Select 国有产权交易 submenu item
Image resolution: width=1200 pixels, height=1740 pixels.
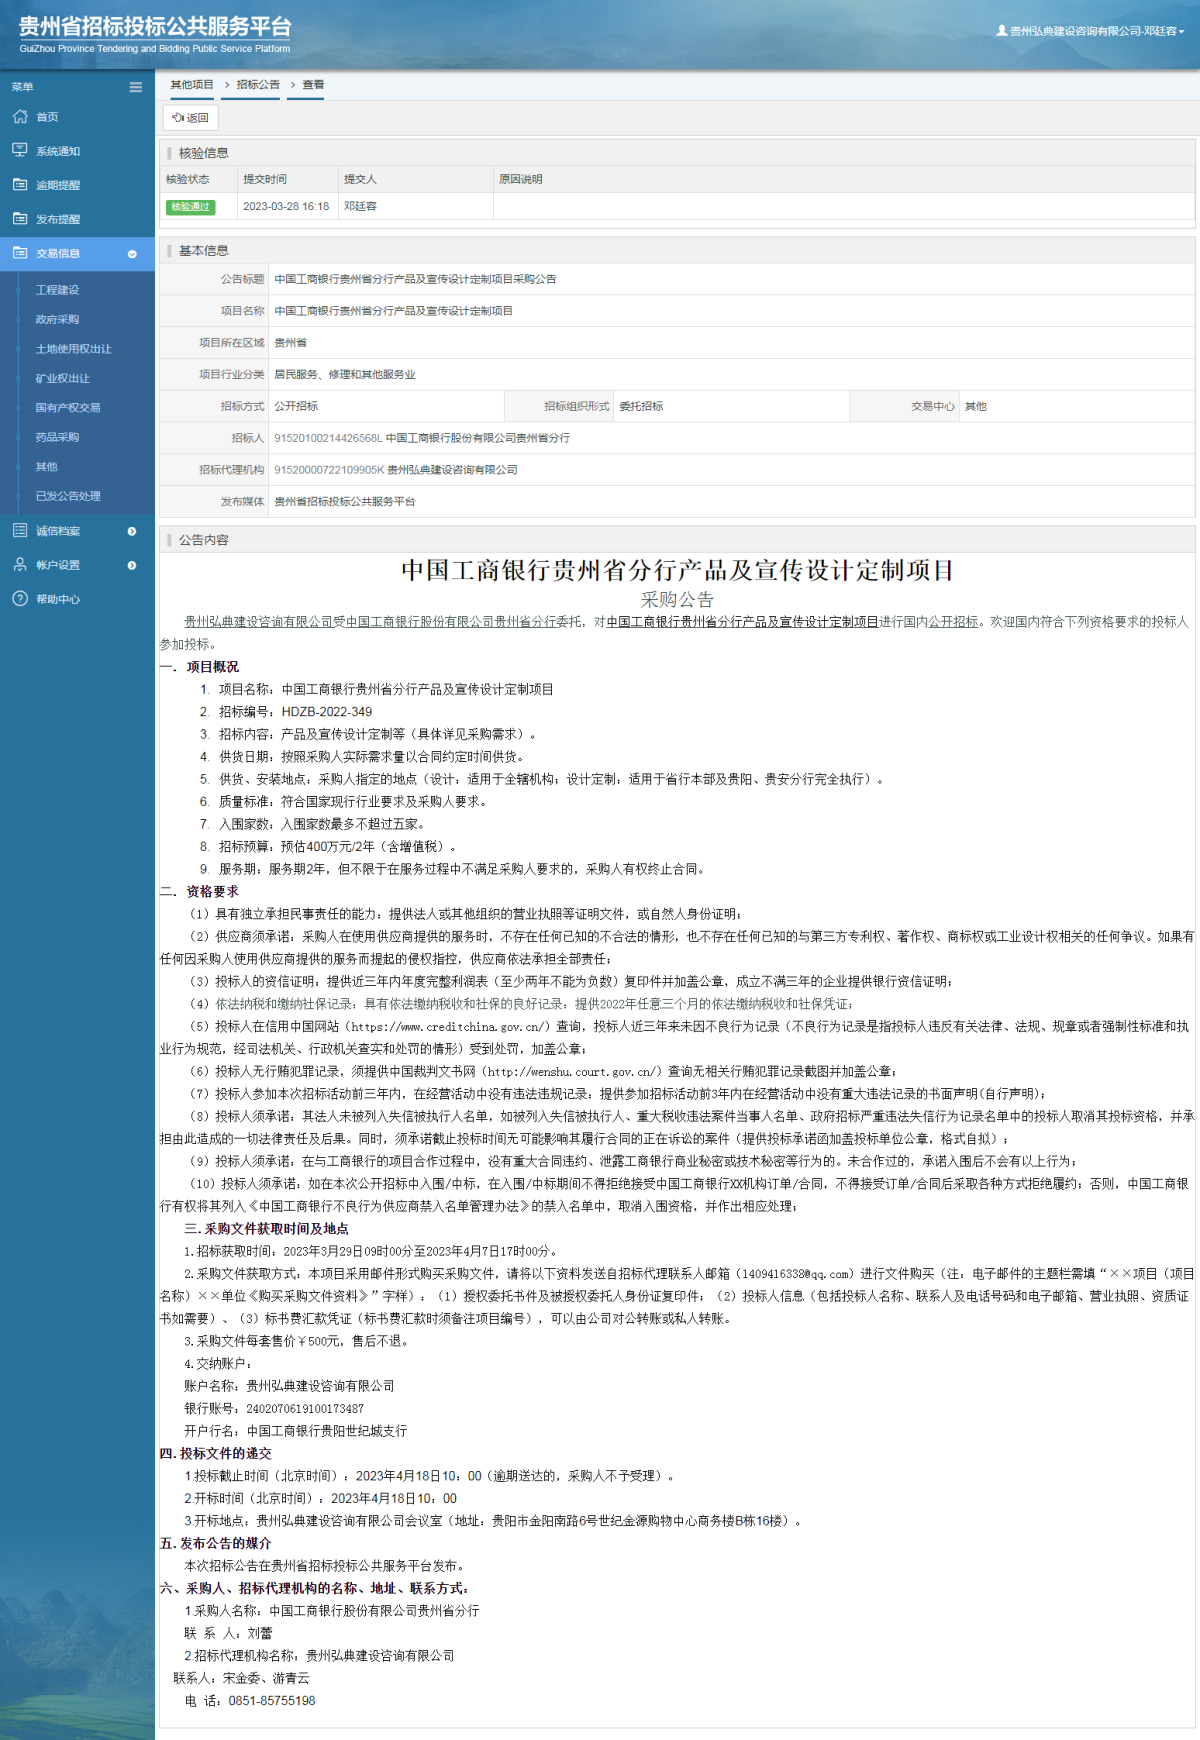click(68, 407)
